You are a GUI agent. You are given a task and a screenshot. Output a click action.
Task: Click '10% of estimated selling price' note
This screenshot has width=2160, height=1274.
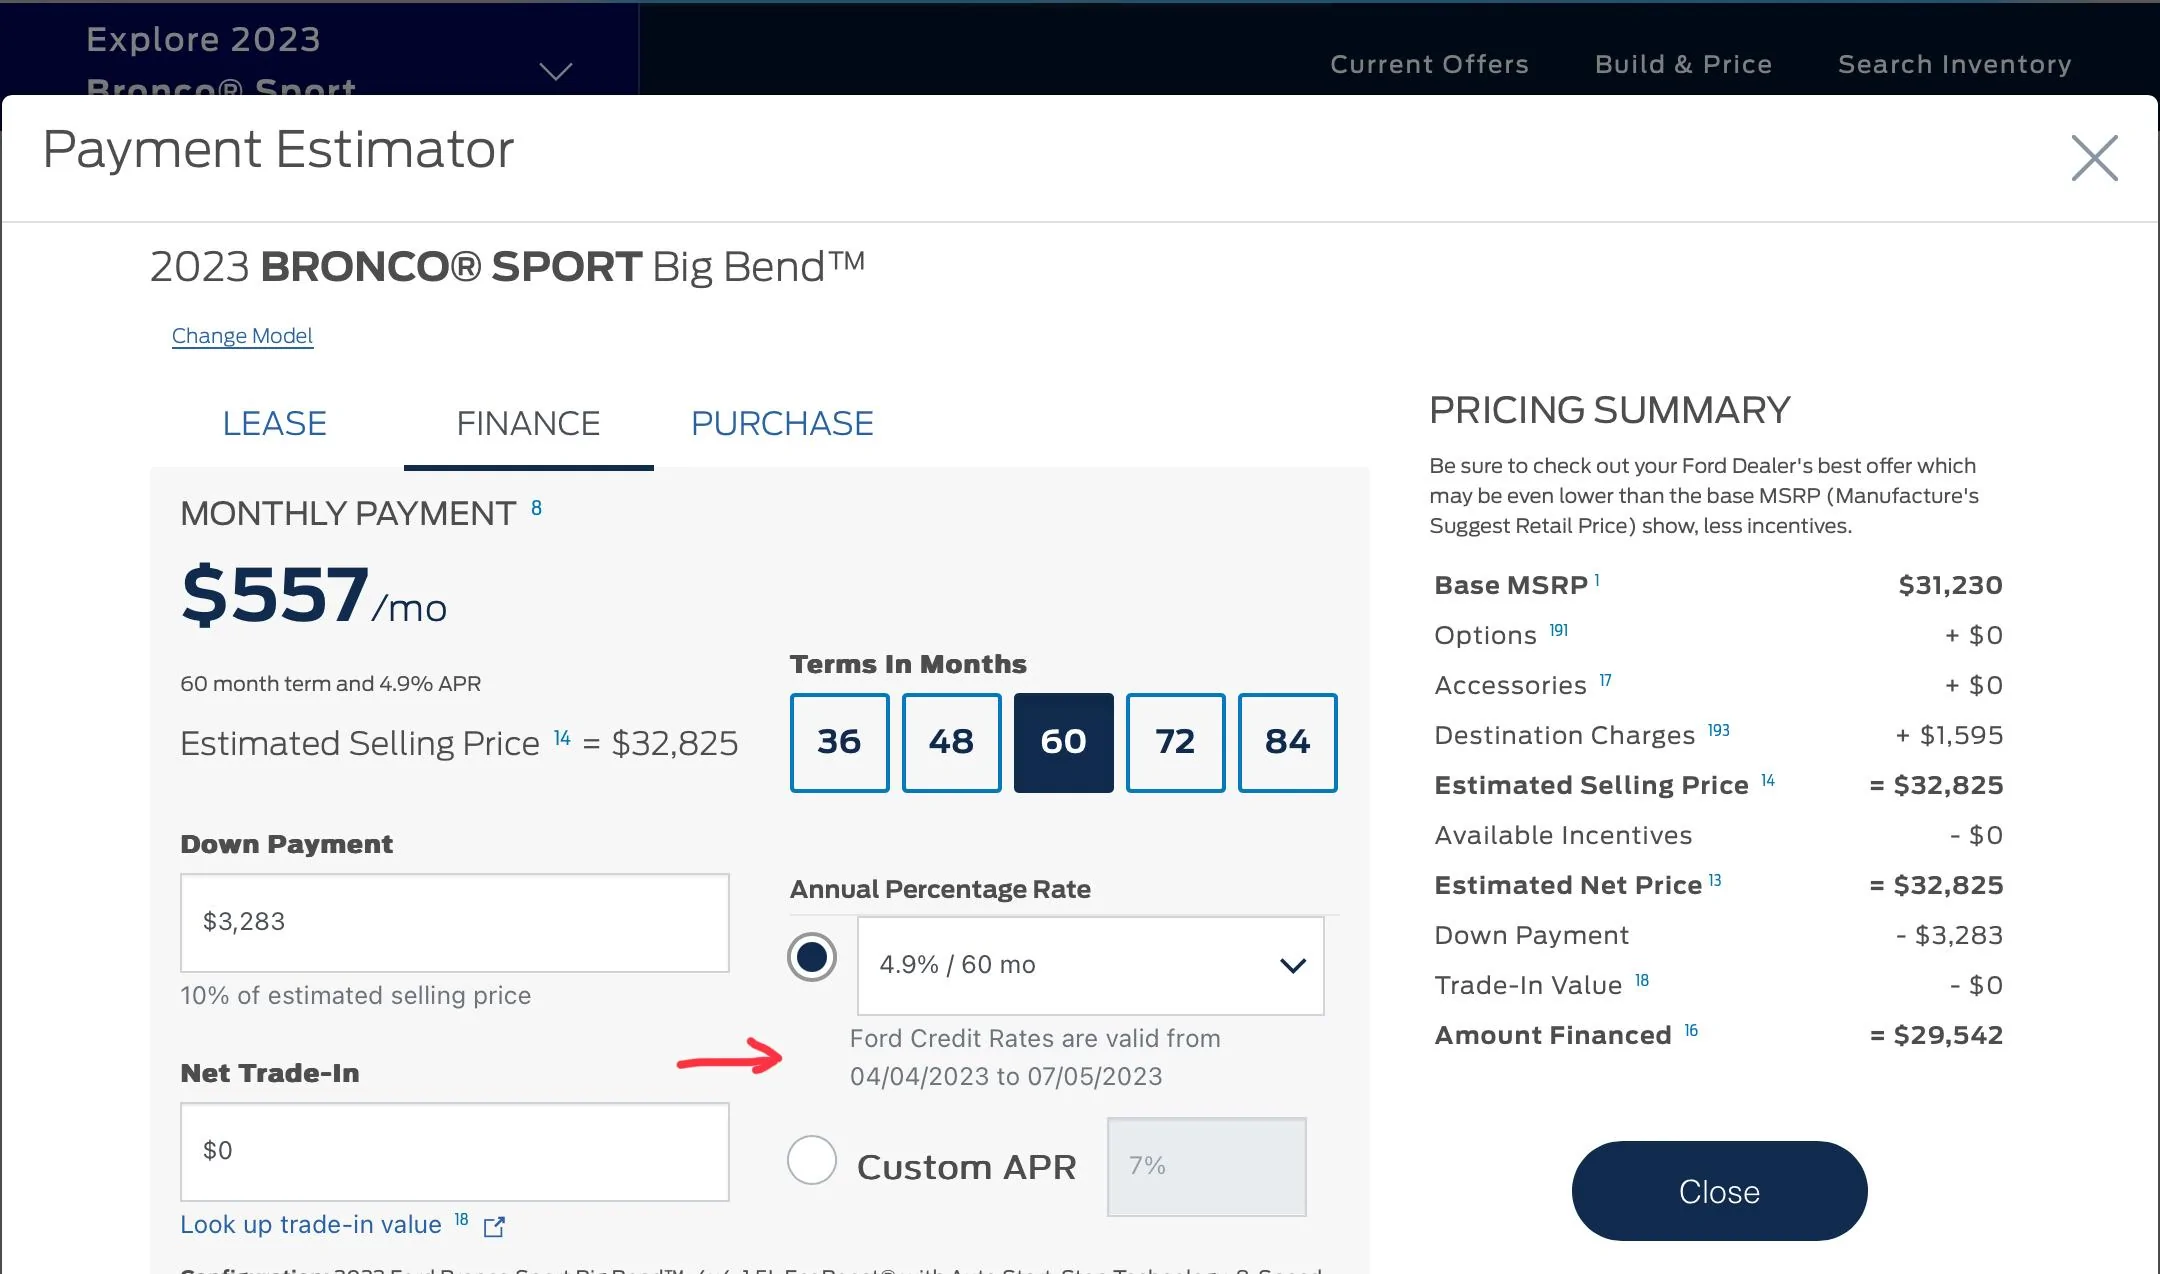point(355,996)
